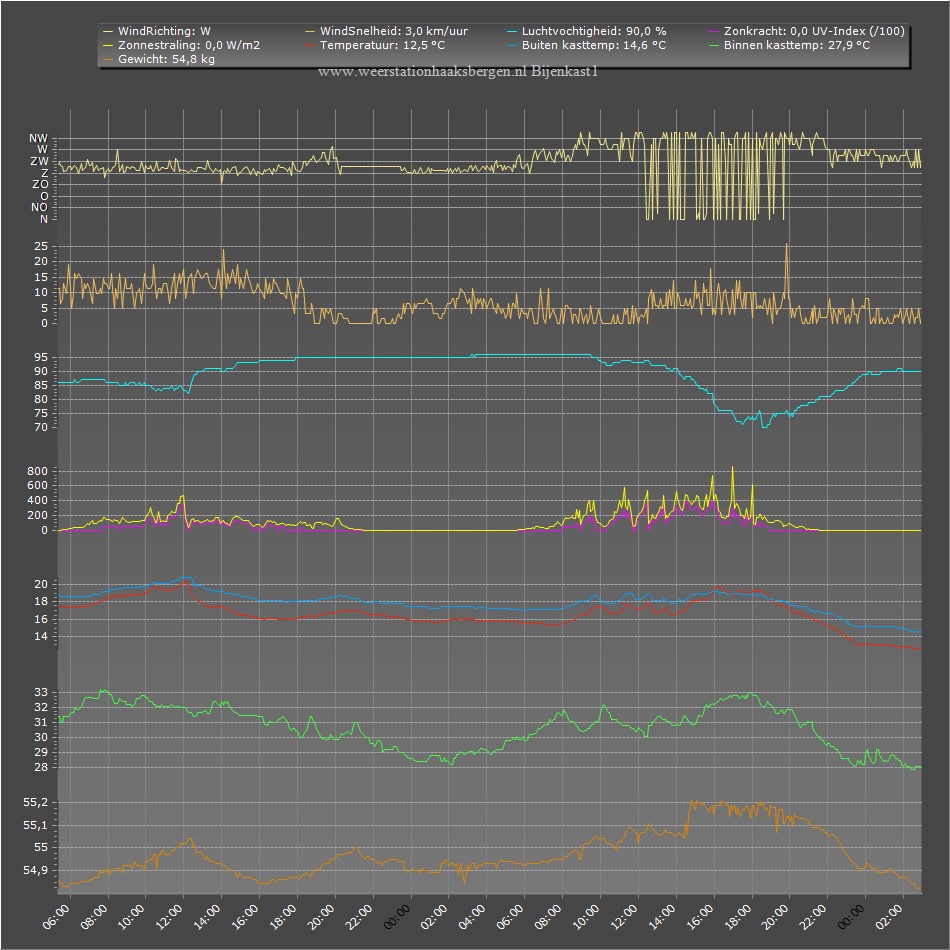The image size is (950, 950).
Task: Select the Zonkracht: 0,0 UV-Index legend entry
Action: (806, 31)
